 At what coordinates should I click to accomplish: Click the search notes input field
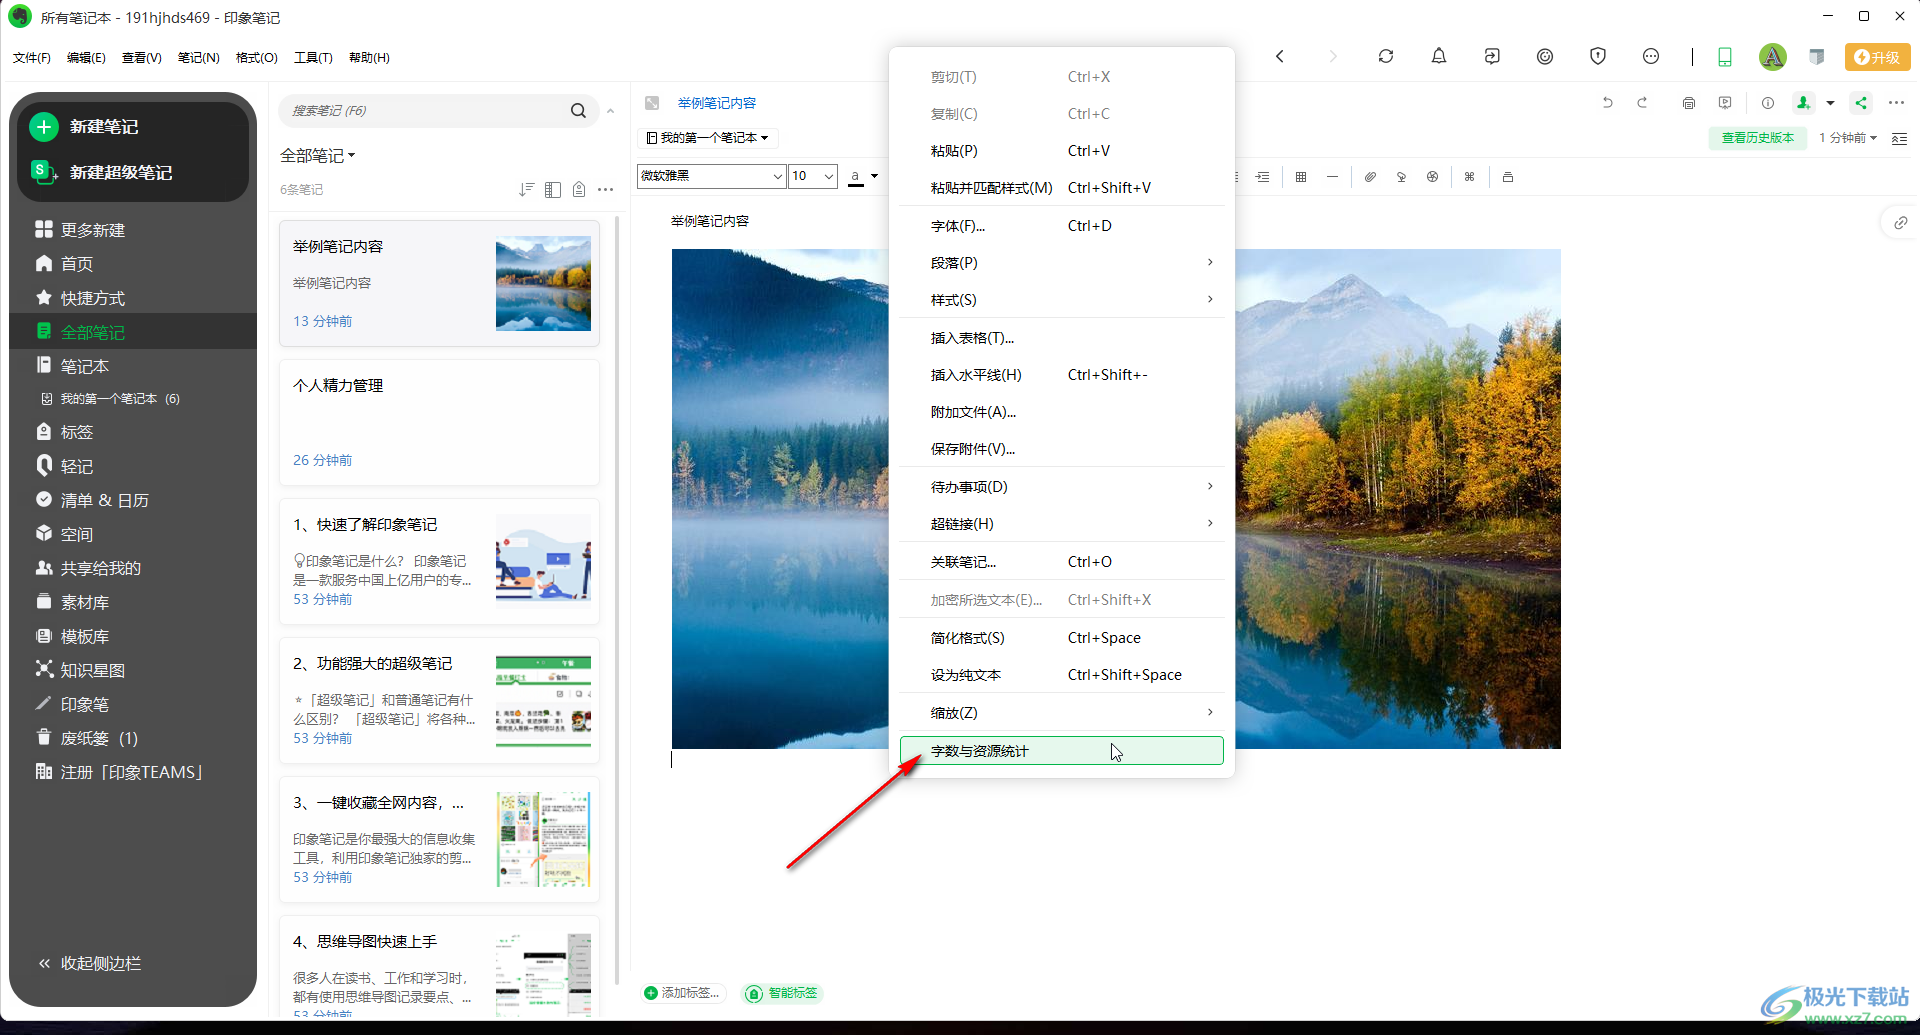pyautogui.click(x=425, y=111)
